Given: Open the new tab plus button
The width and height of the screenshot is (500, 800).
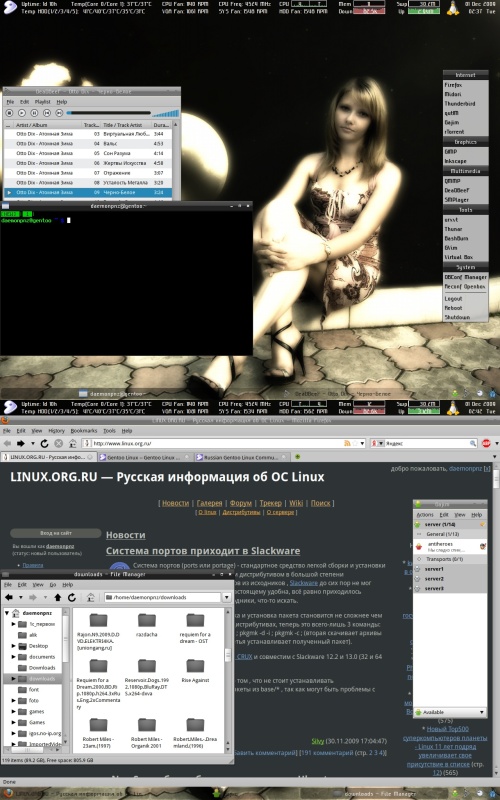Looking at the screenshot, I should pos(297,457).
